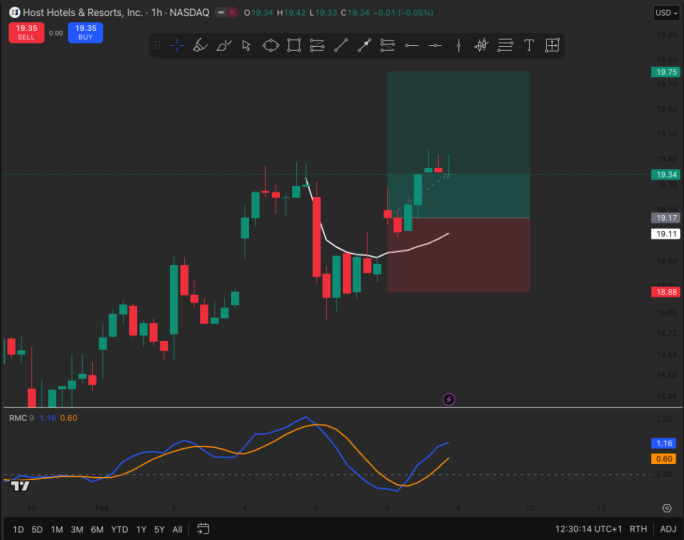Select the brush drawing tool

[x=224, y=45]
